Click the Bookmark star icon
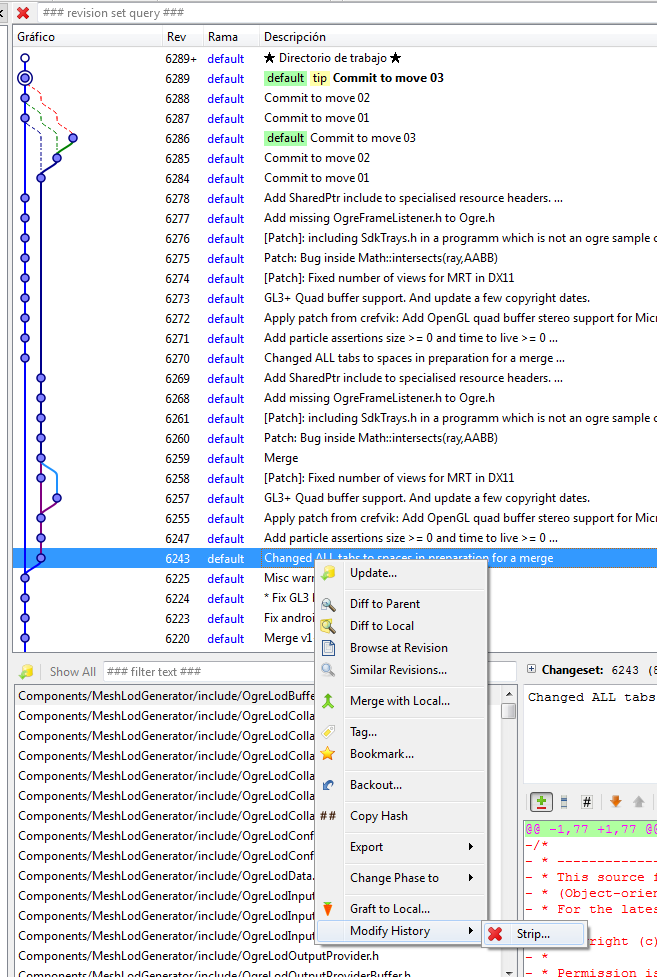 (328, 754)
